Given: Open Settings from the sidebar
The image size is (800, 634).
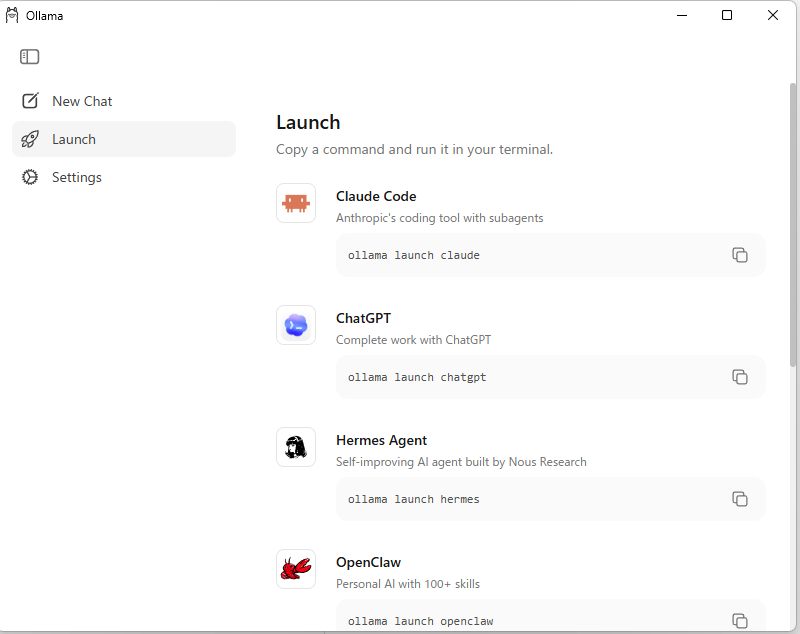Looking at the screenshot, I should pos(124,177).
